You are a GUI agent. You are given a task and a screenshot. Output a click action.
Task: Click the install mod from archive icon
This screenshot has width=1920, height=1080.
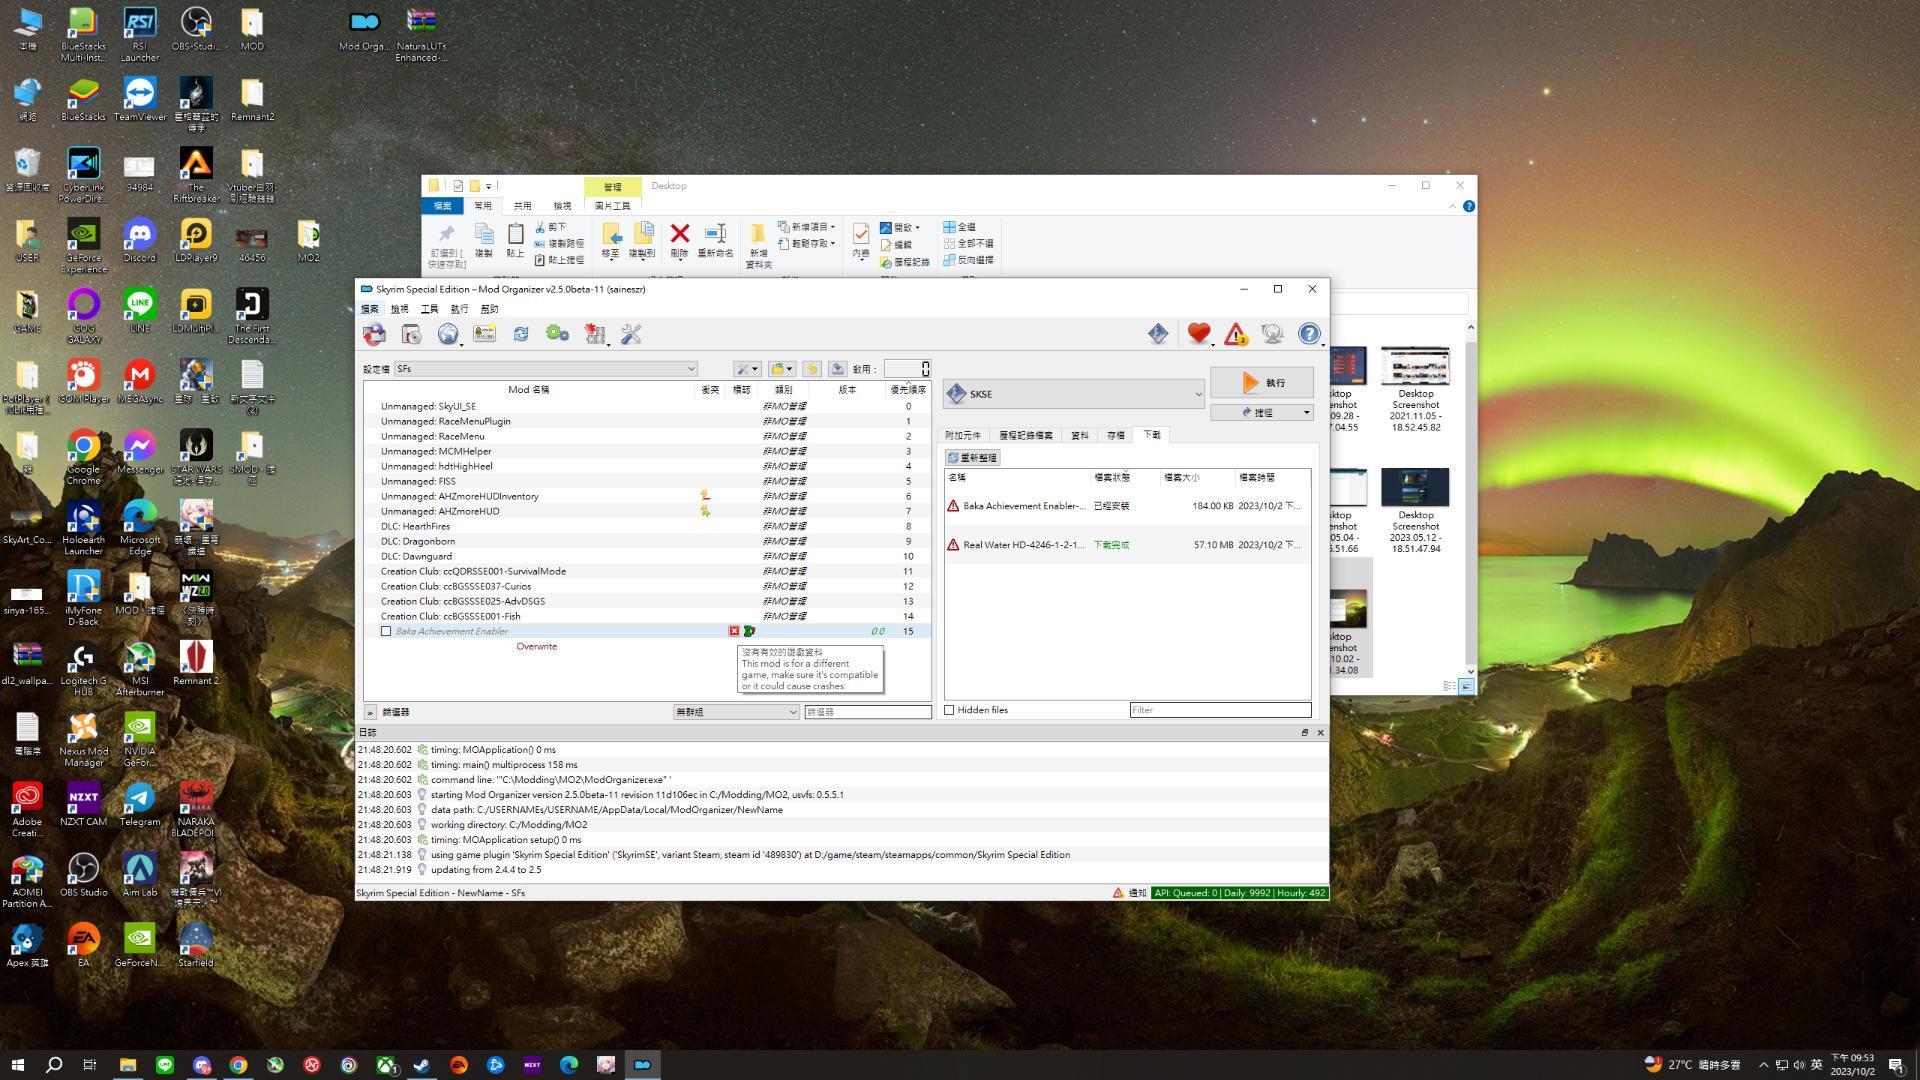(411, 334)
